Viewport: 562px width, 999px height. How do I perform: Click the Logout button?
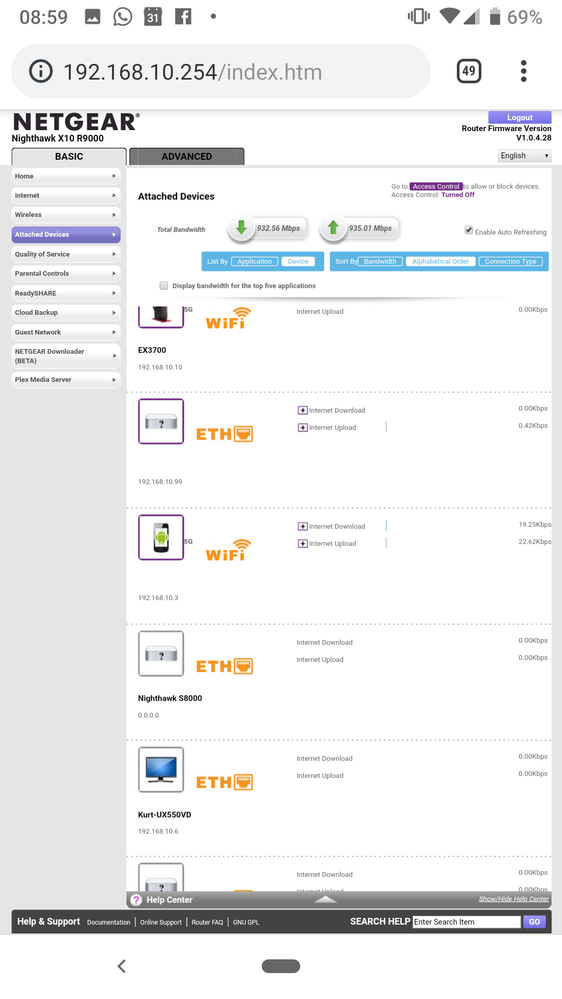pos(519,117)
